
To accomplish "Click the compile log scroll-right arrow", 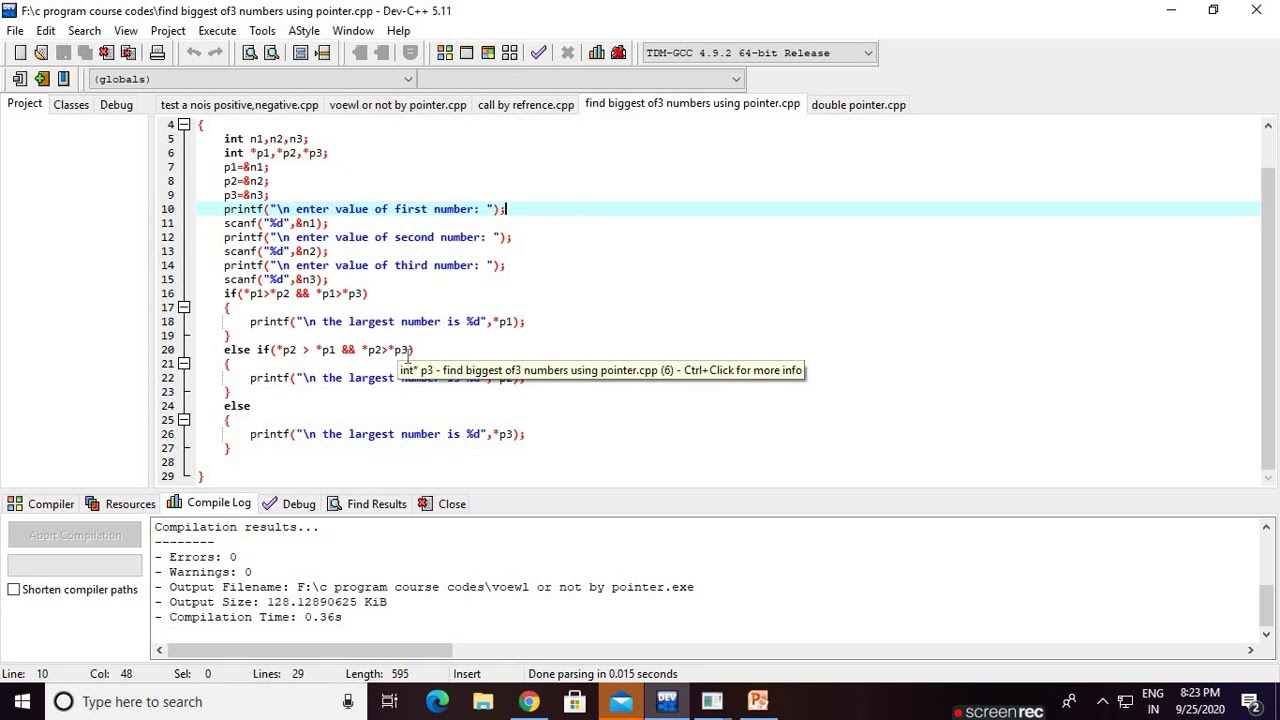I will pyautogui.click(x=1250, y=651).
